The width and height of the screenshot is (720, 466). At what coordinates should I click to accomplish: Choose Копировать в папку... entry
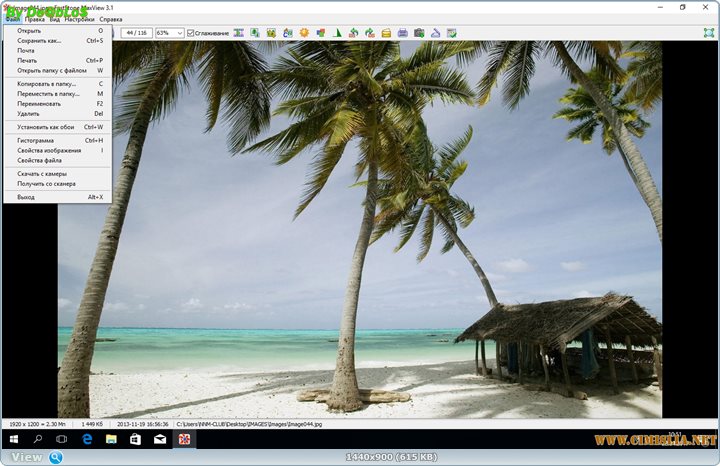[57, 84]
